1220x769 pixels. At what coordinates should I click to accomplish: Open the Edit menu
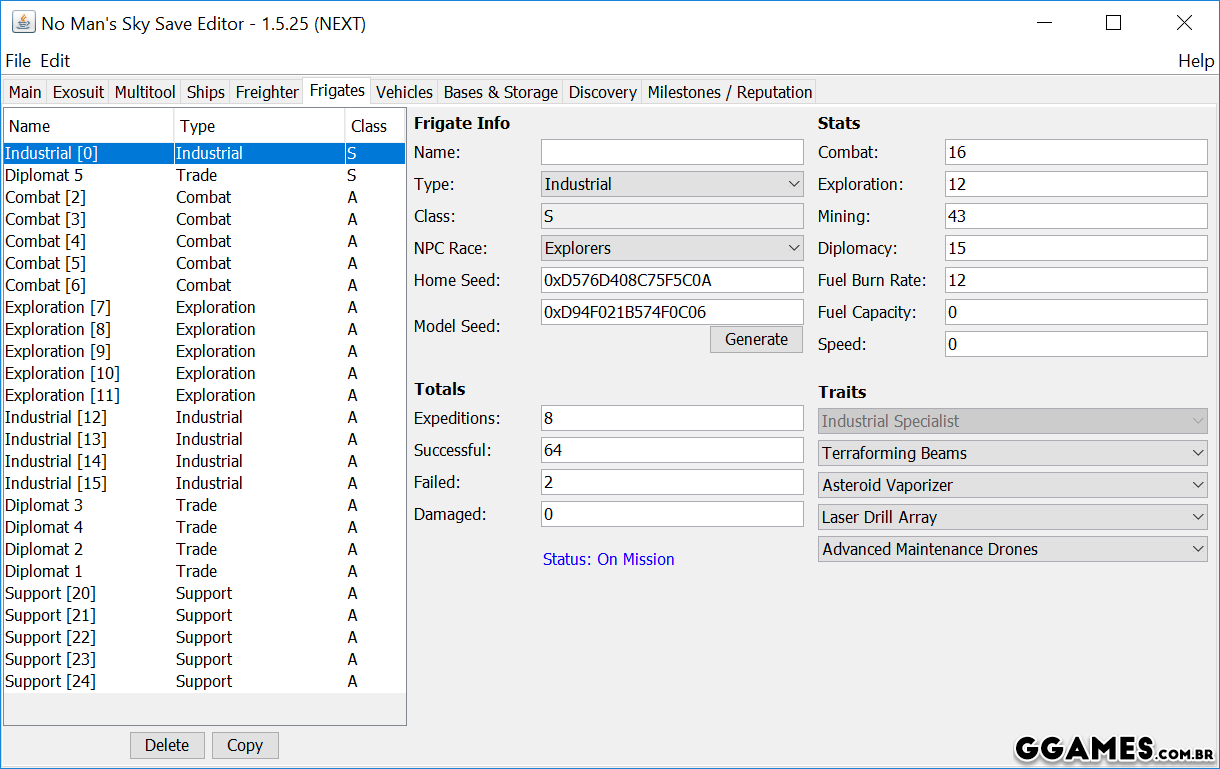click(55, 61)
